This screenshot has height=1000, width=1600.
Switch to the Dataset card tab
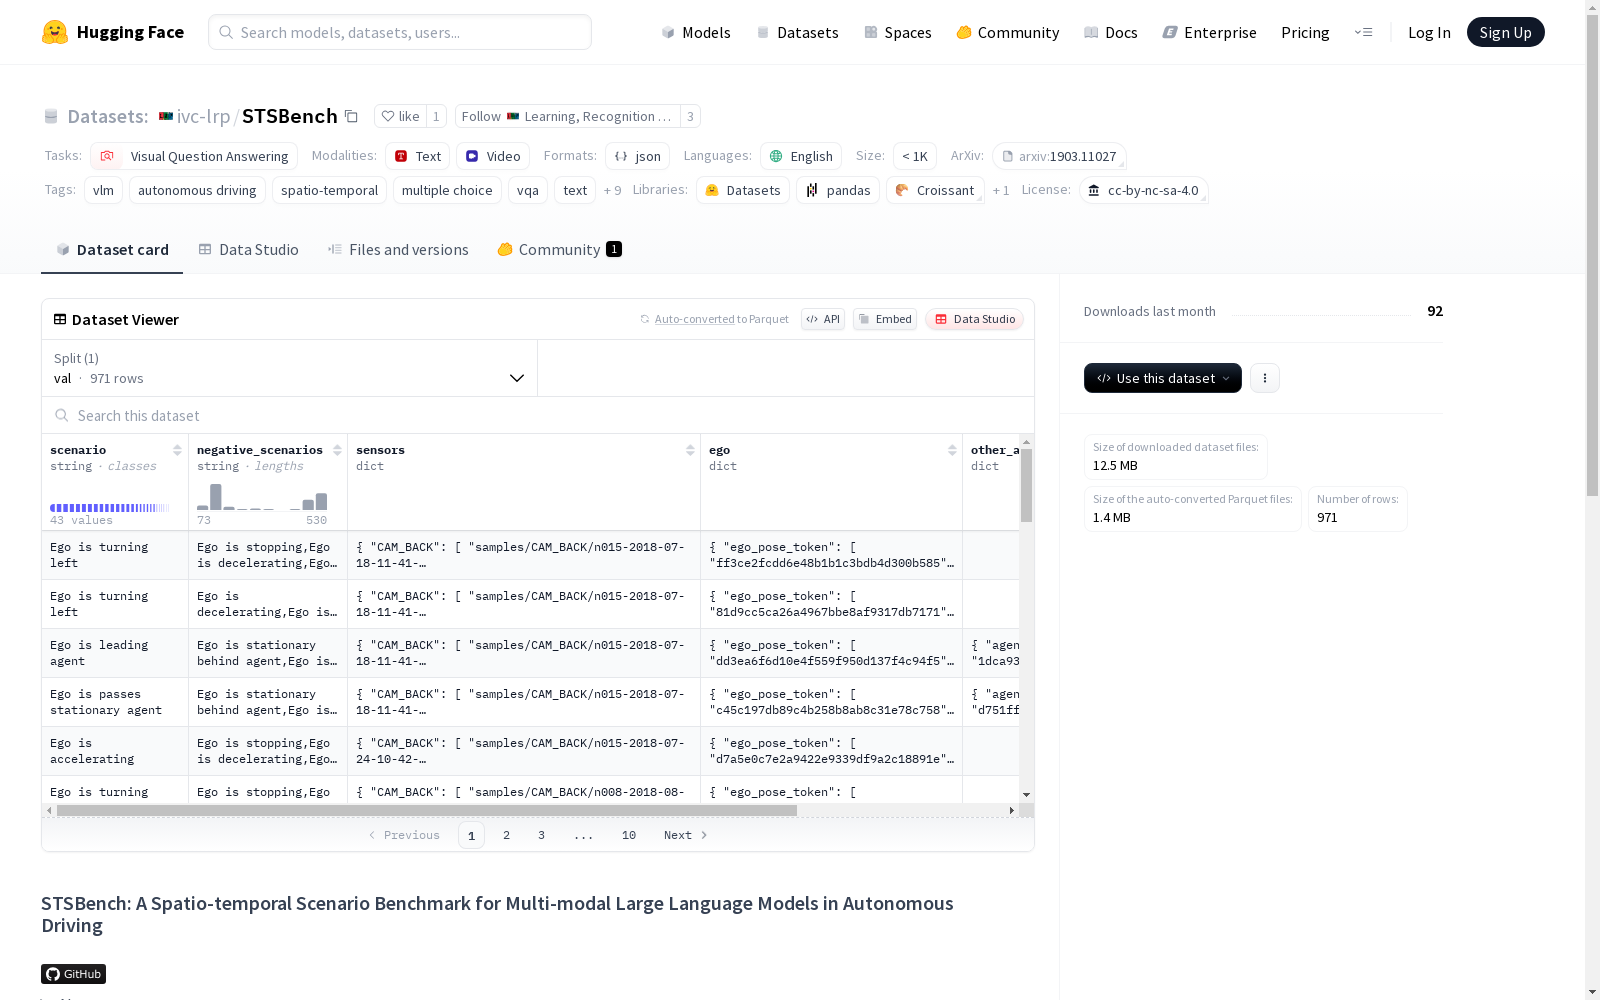112,249
